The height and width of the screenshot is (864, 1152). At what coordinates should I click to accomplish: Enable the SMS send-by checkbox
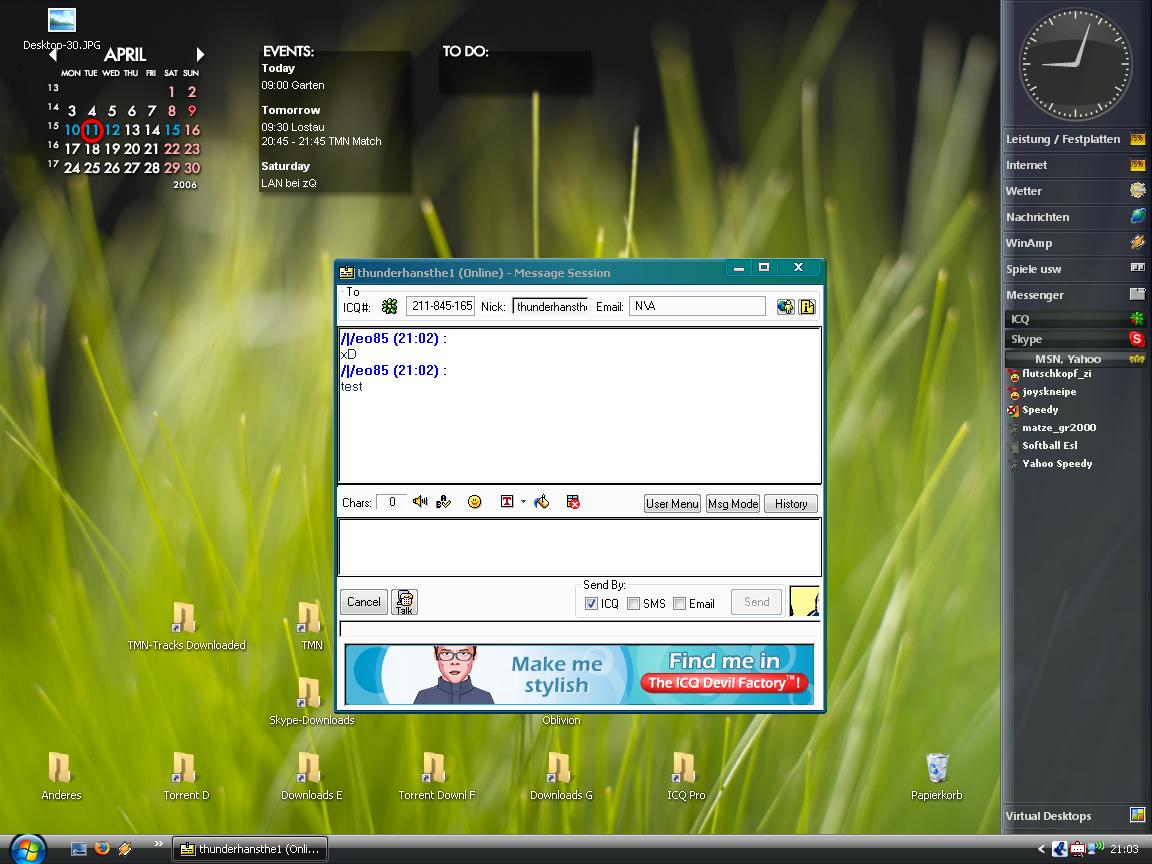click(634, 603)
